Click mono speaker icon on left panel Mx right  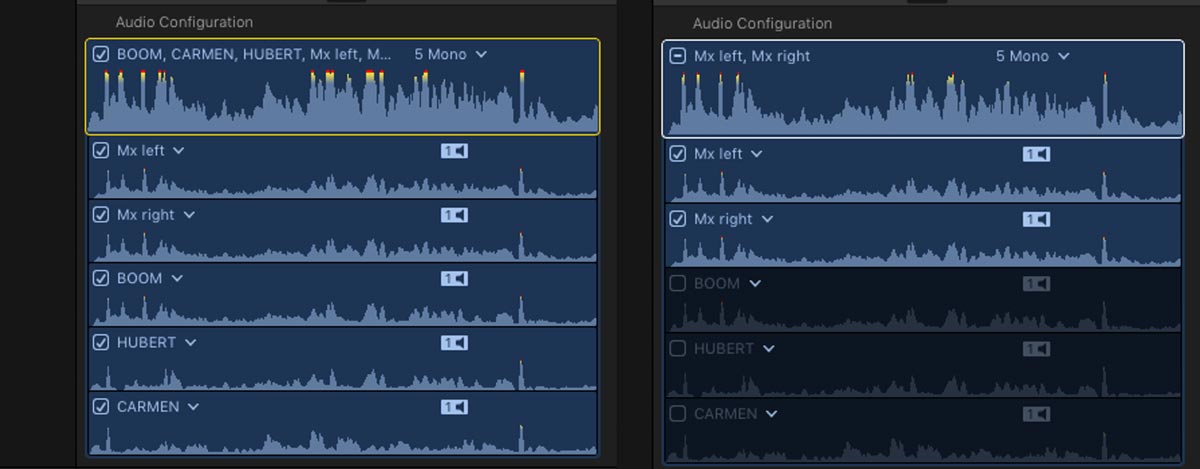click(454, 215)
